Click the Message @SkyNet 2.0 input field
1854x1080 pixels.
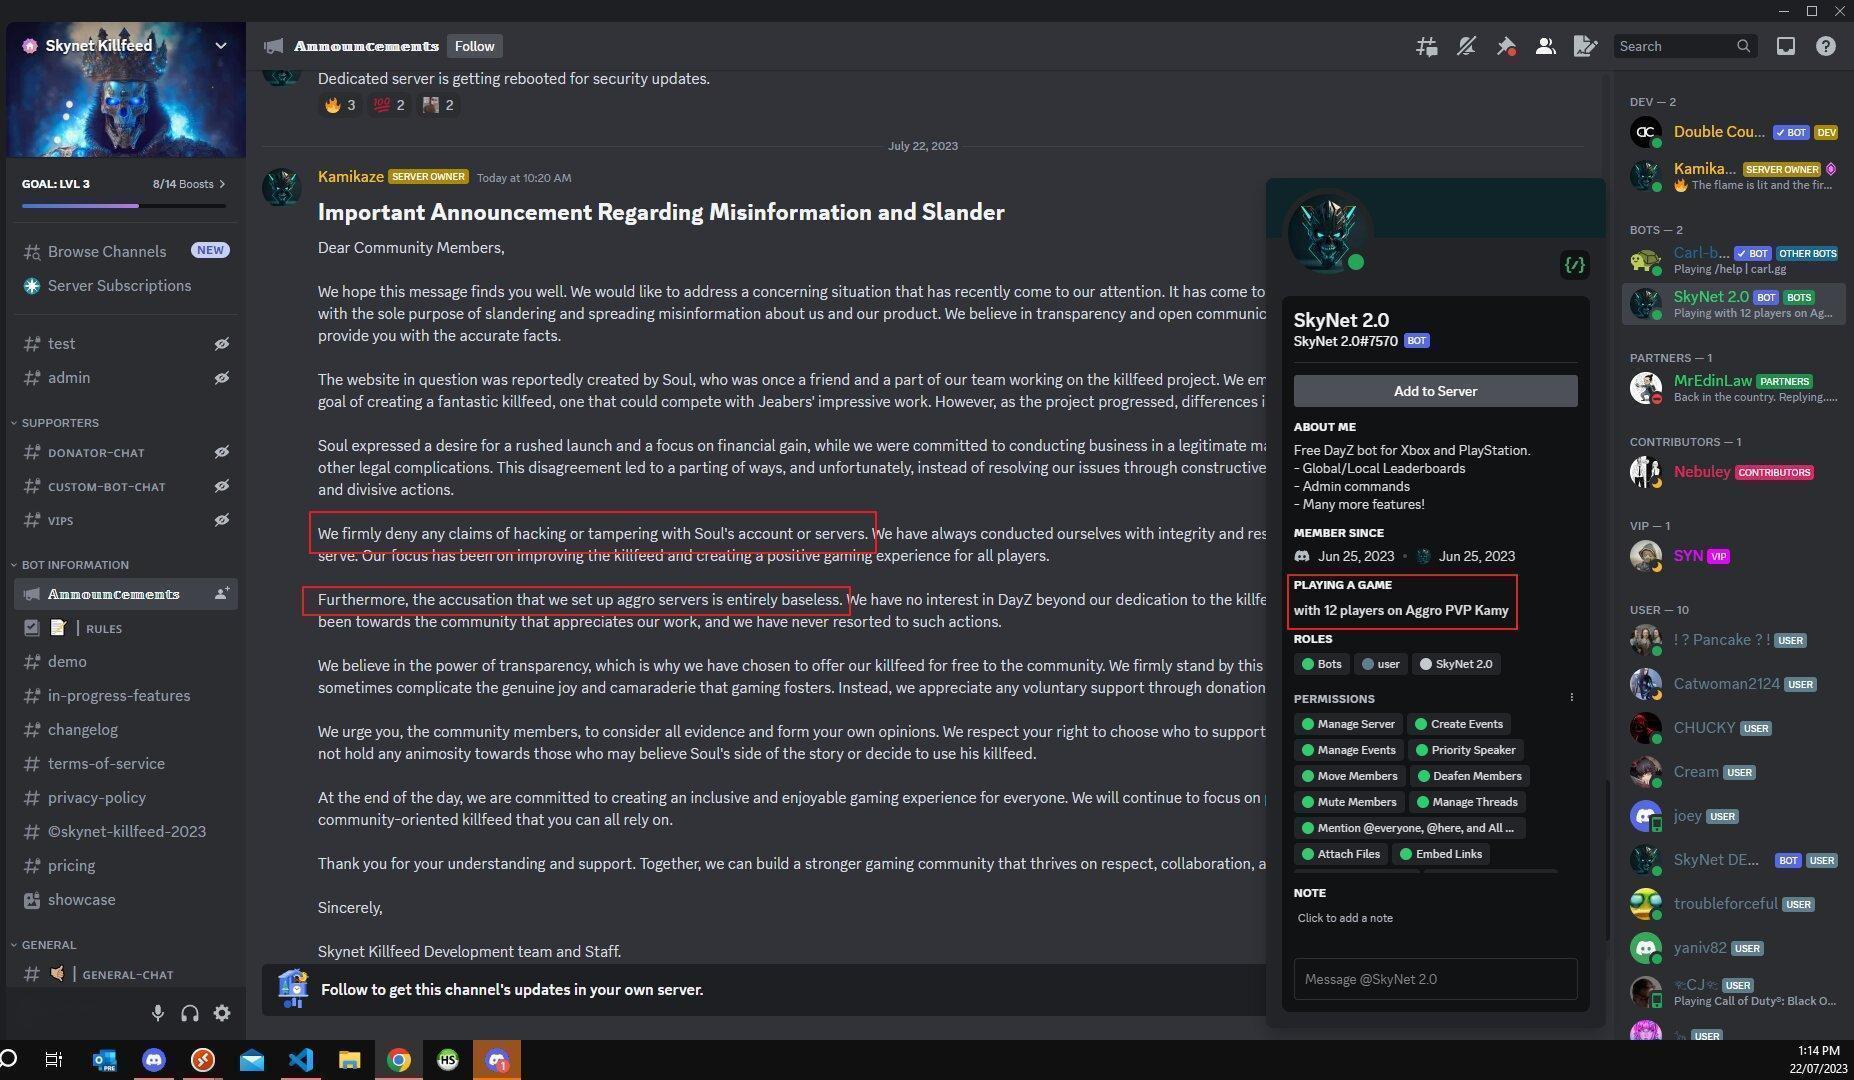(1435, 979)
